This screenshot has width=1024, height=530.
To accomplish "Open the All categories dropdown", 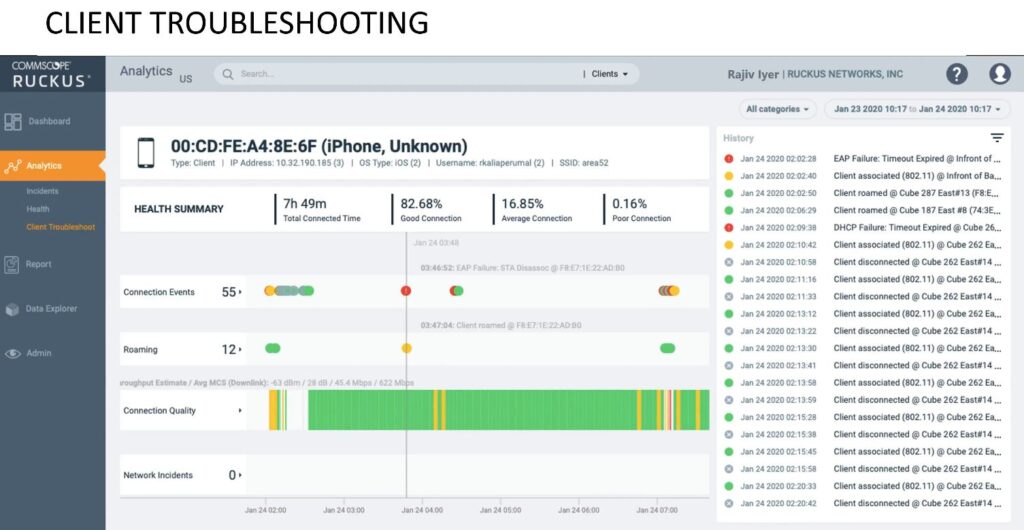I will point(777,109).
